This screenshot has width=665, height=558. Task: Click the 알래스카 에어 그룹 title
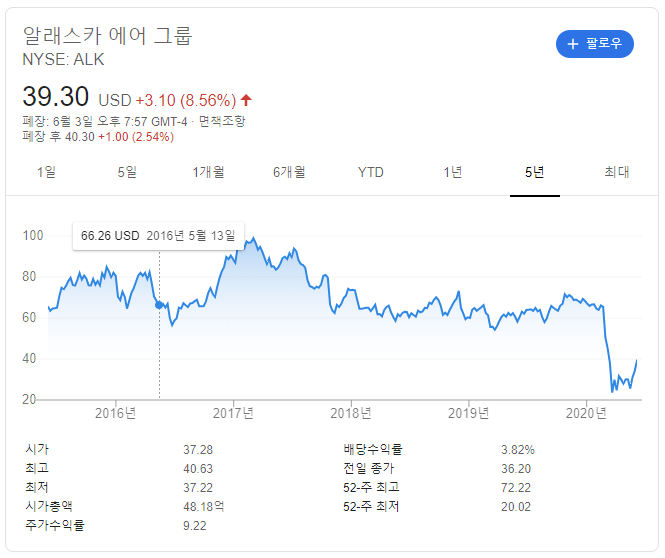pyautogui.click(x=107, y=36)
